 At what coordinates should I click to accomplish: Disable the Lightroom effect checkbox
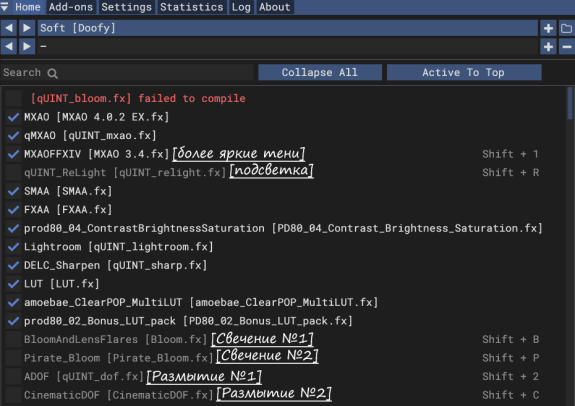[x=14, y=246]
